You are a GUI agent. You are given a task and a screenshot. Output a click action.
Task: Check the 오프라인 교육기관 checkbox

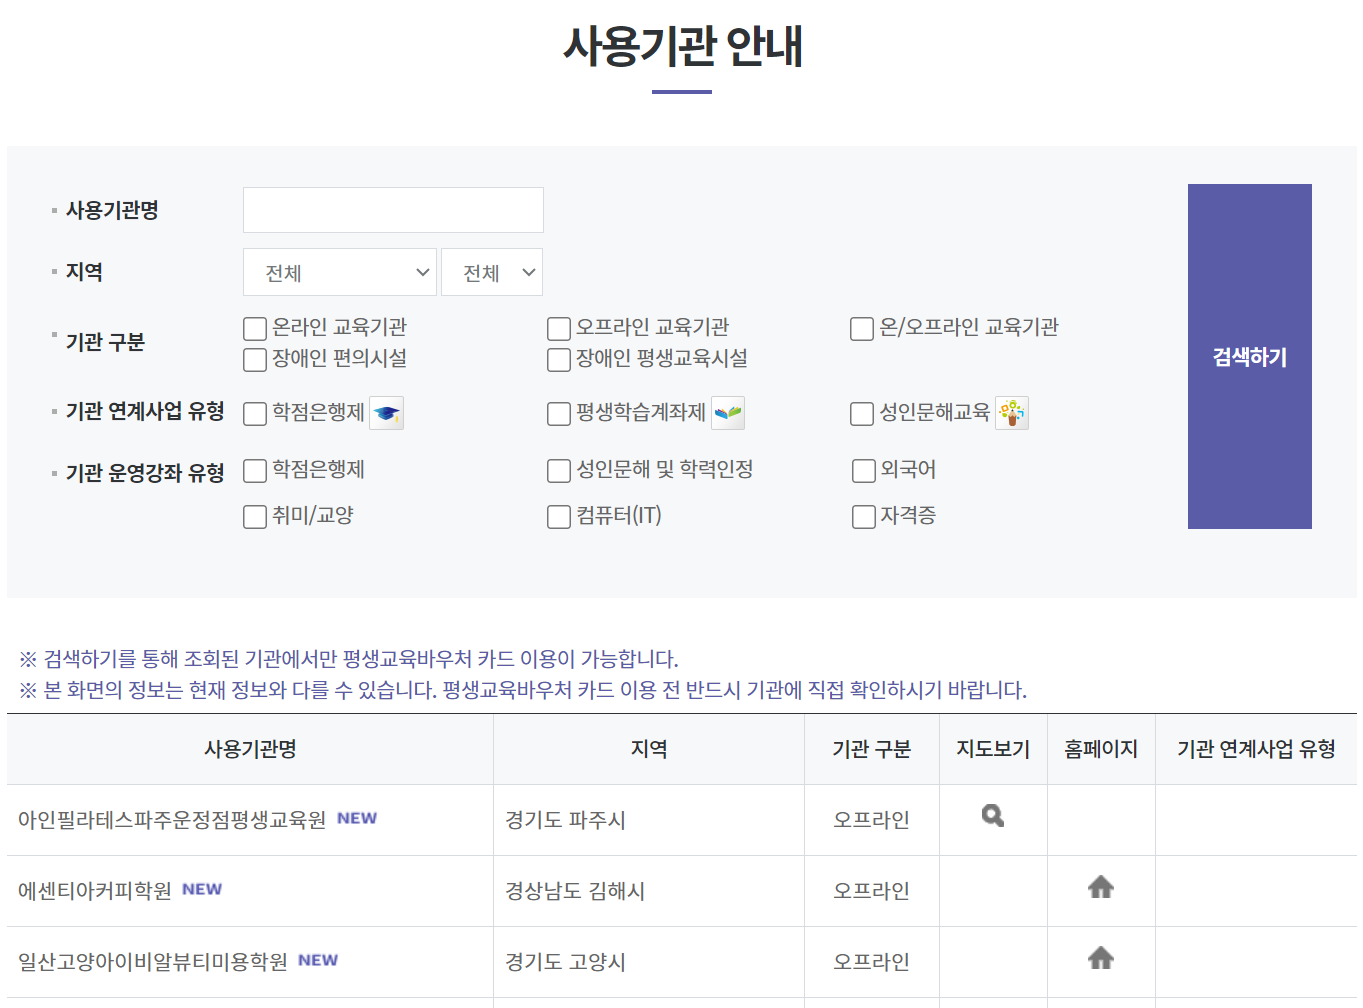pos(559,328)
